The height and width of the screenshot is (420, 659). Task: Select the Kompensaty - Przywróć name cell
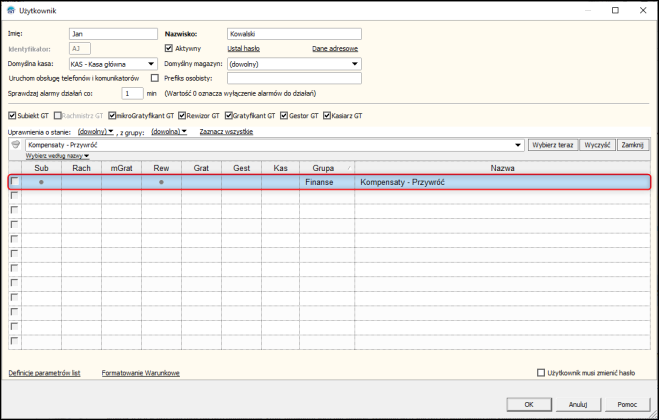[x=502, y=182]
